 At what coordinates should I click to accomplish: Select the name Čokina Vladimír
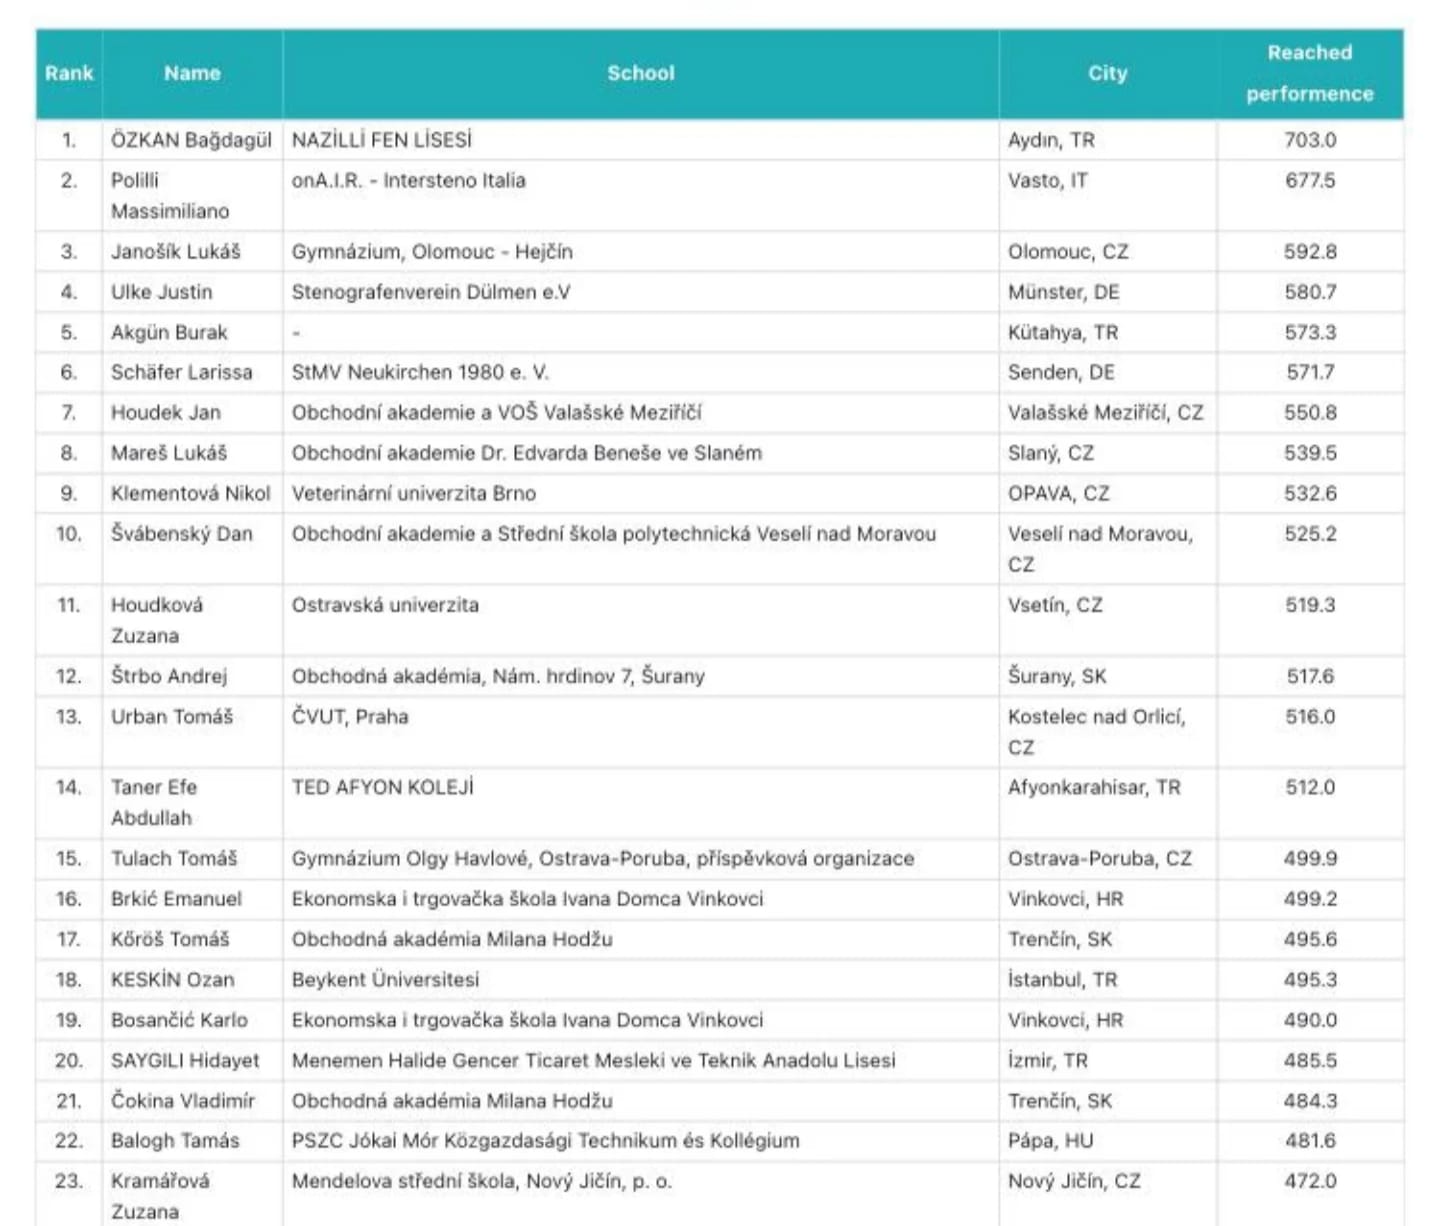click(x=183, y=1101)
